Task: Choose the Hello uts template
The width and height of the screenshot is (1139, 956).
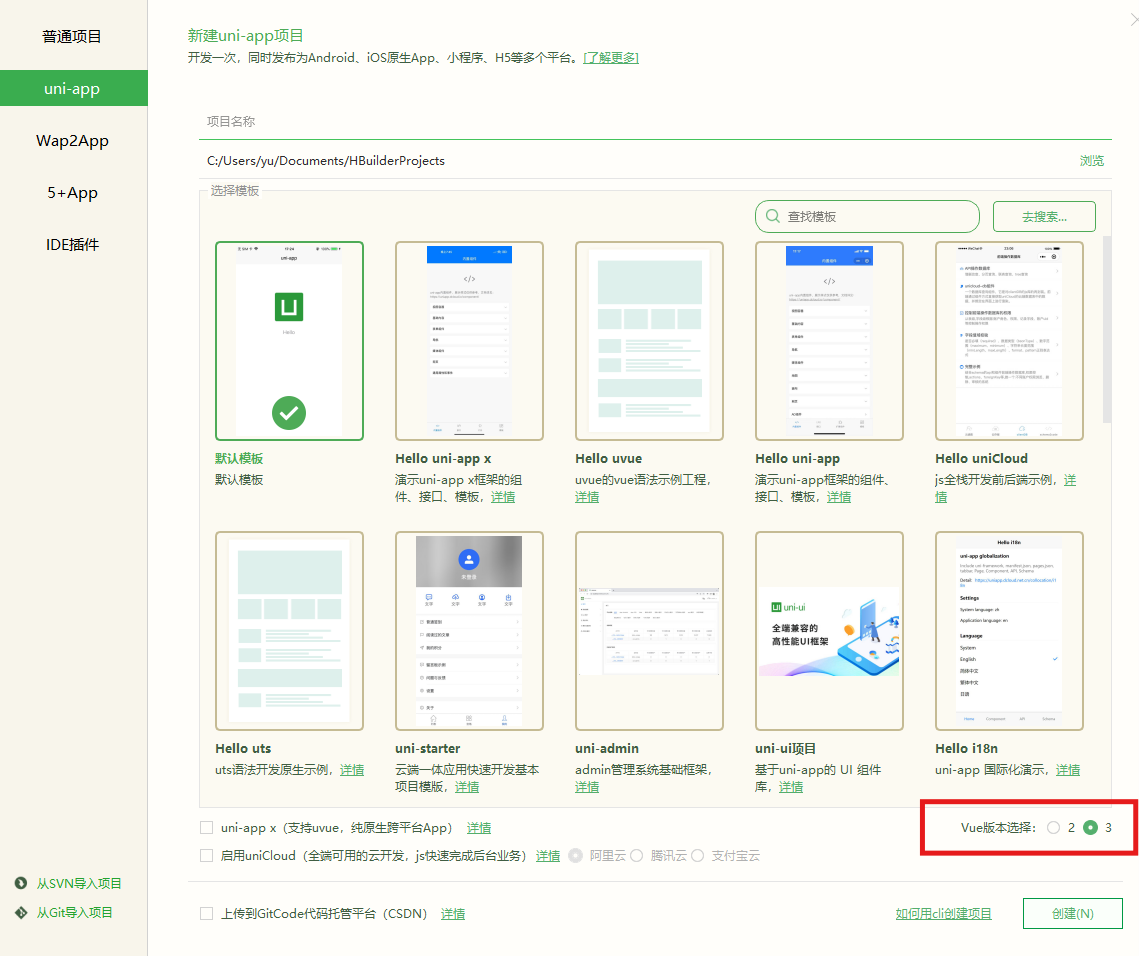Action: (x=289, y=631)
